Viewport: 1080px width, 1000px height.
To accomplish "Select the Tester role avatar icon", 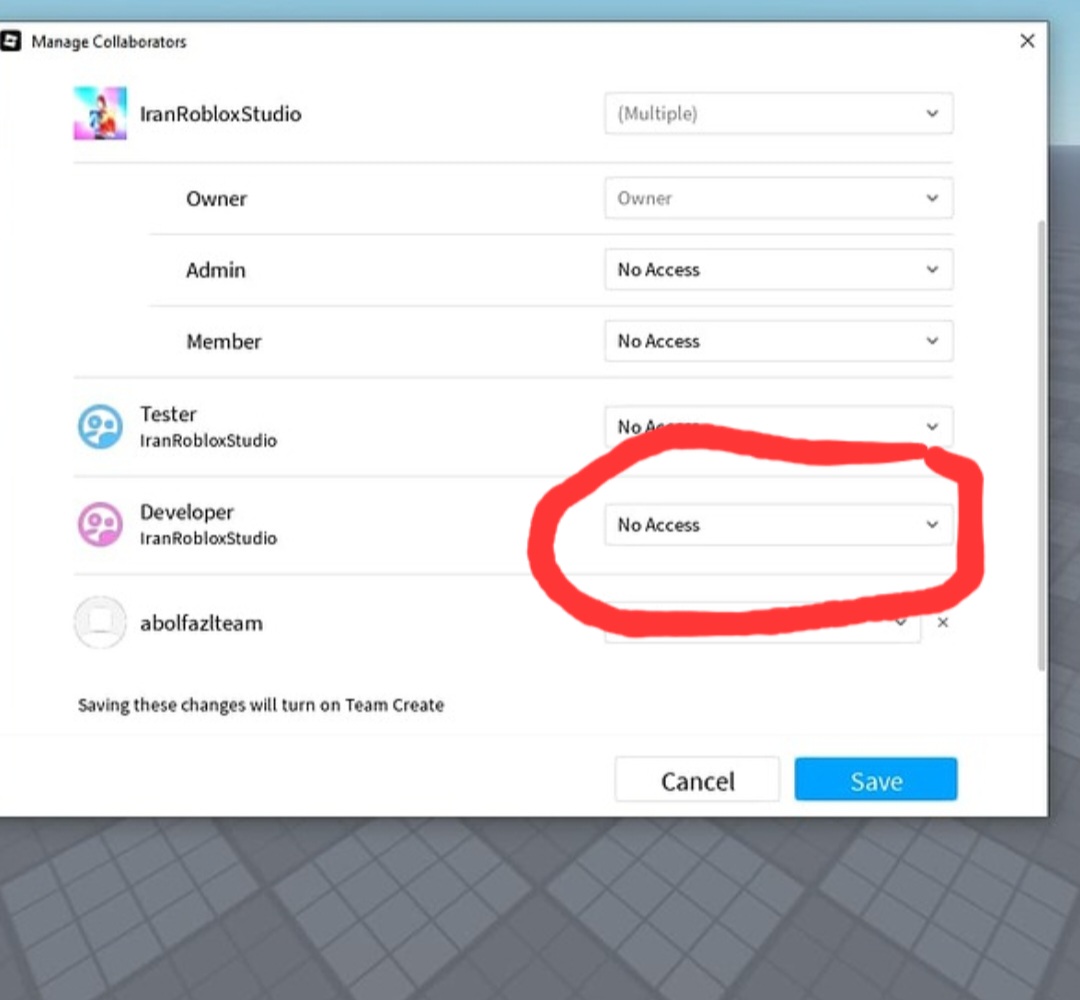I will (x=100, y=425).
